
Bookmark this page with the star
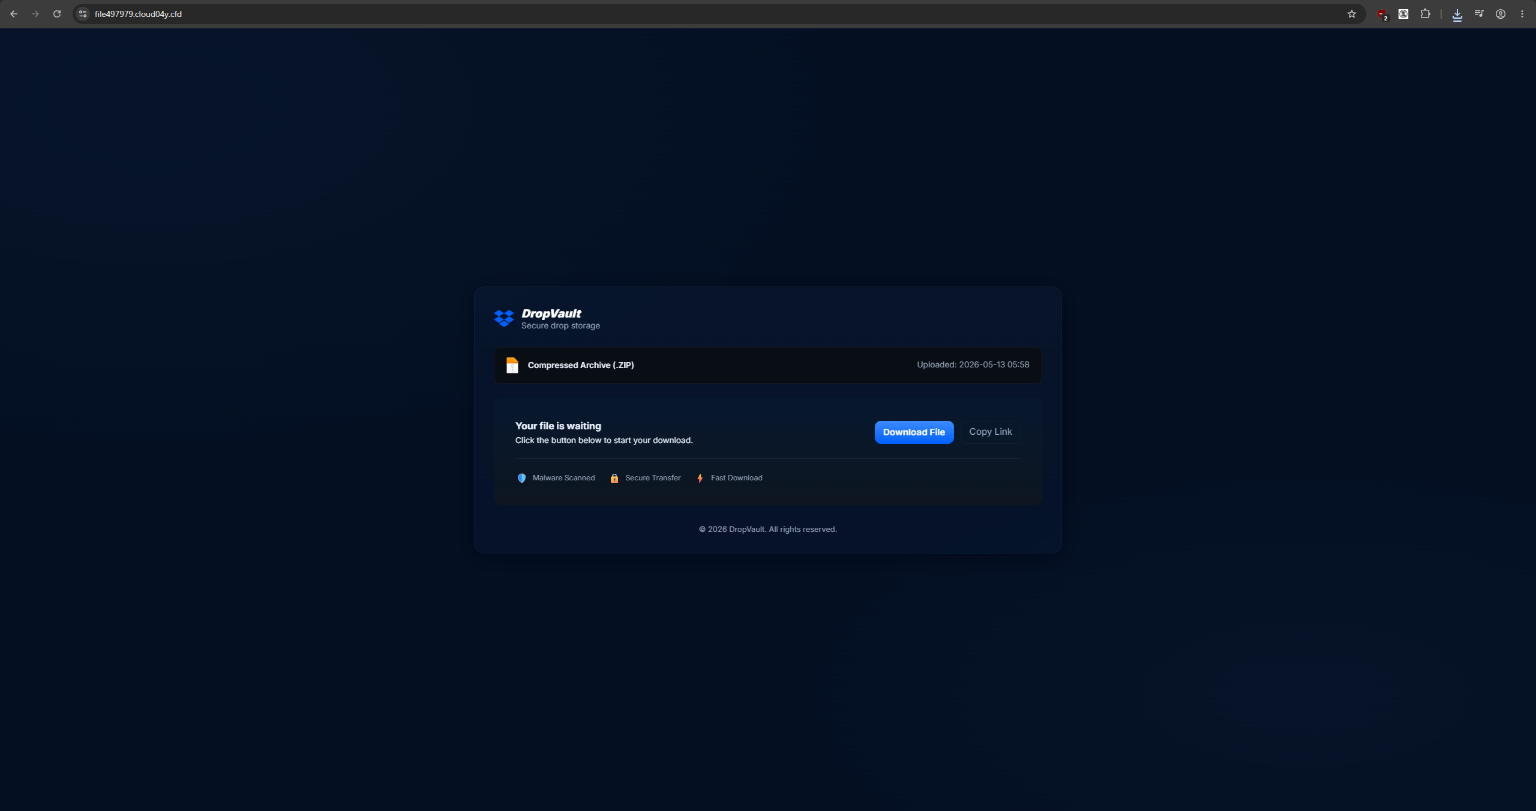coord(1351,14)
